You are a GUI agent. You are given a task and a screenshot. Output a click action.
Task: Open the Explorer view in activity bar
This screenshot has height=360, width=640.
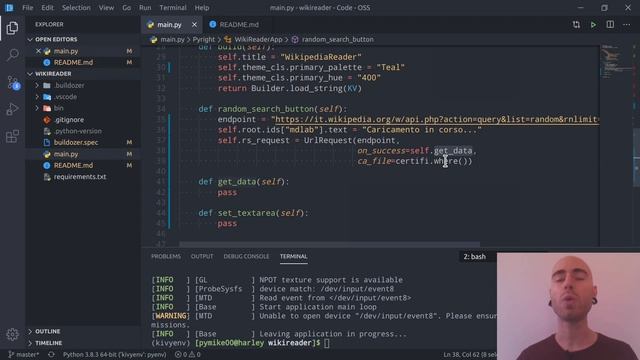pos(12,28)
